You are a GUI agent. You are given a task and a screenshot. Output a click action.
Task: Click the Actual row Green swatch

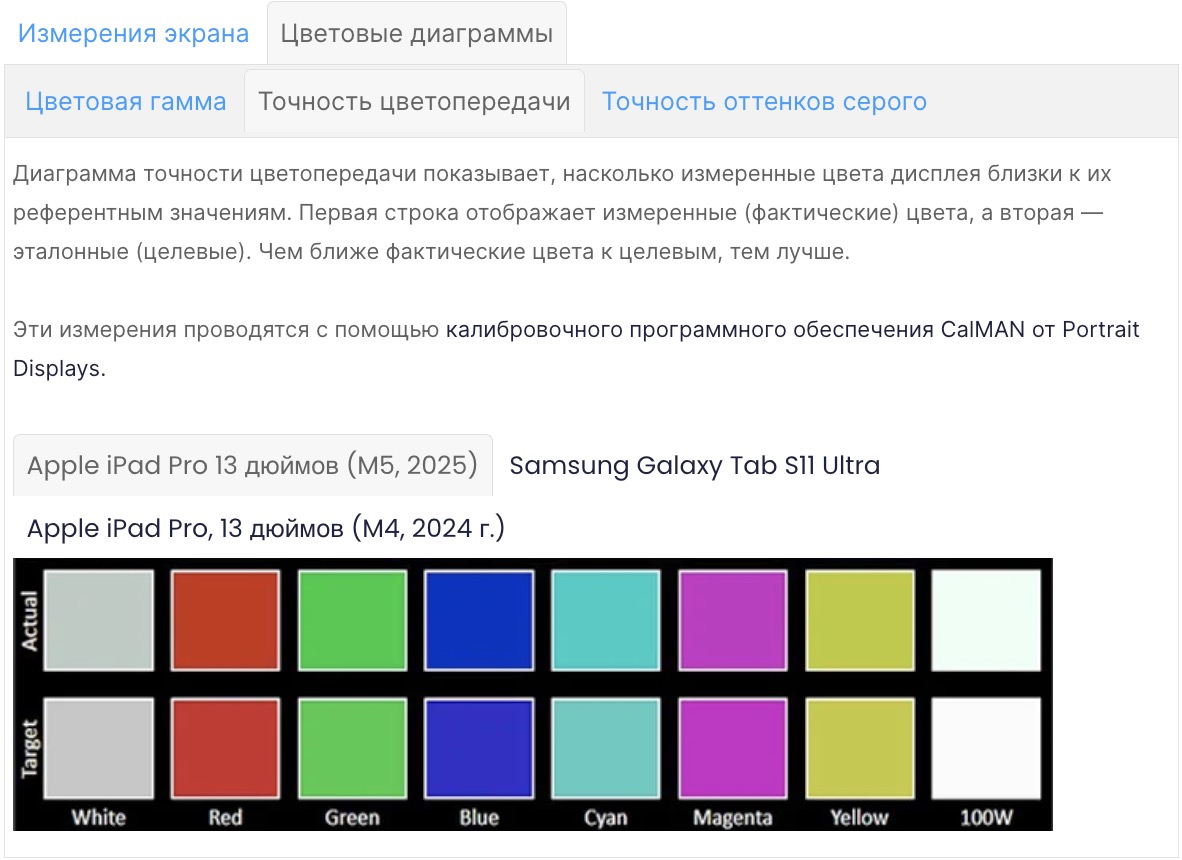click(352, 620)
